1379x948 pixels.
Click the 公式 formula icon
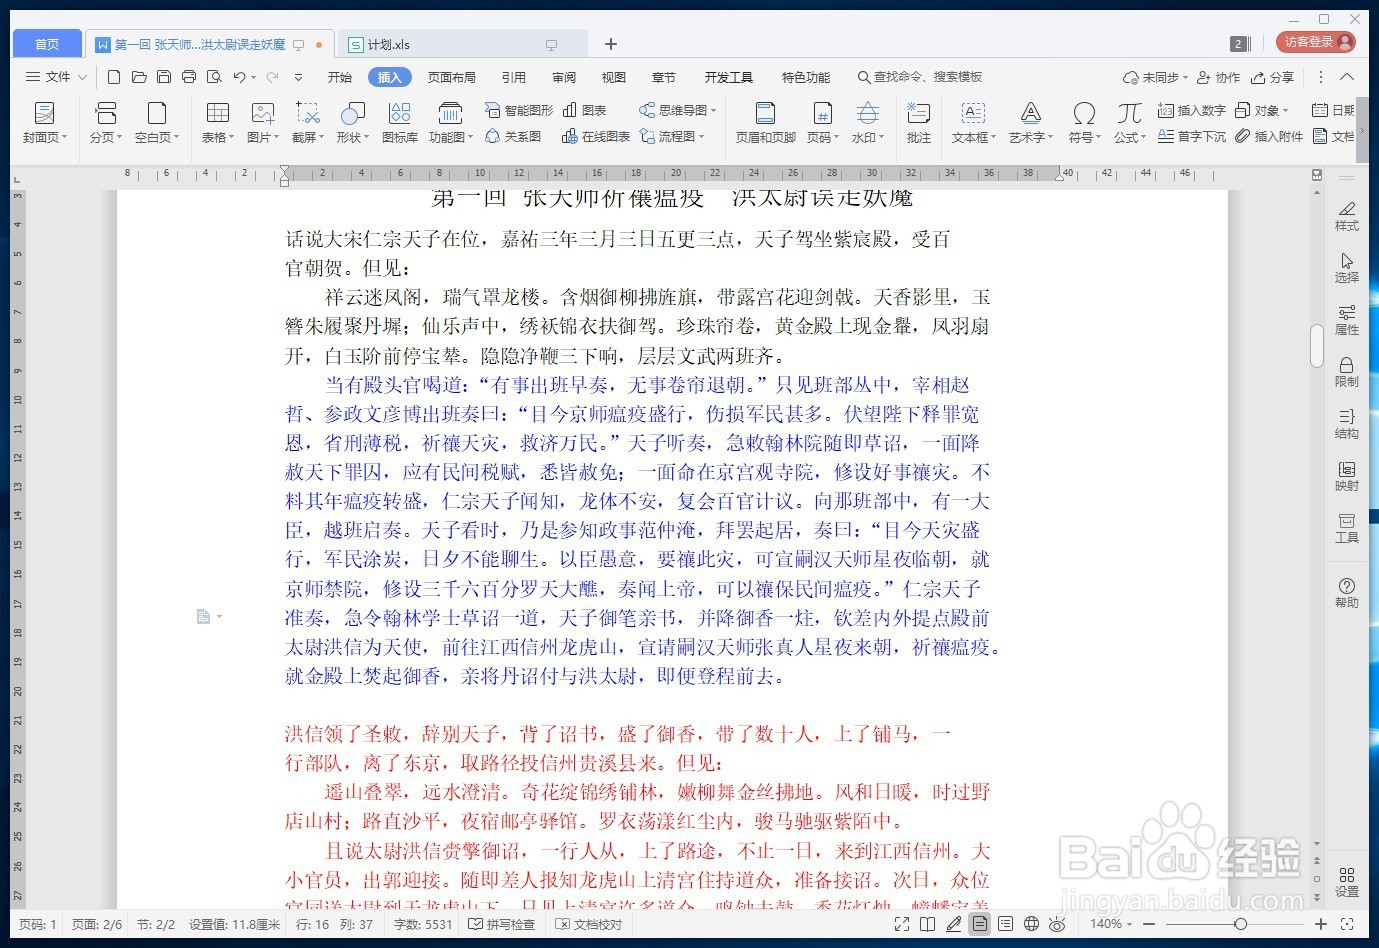[x=1129, y=112]
